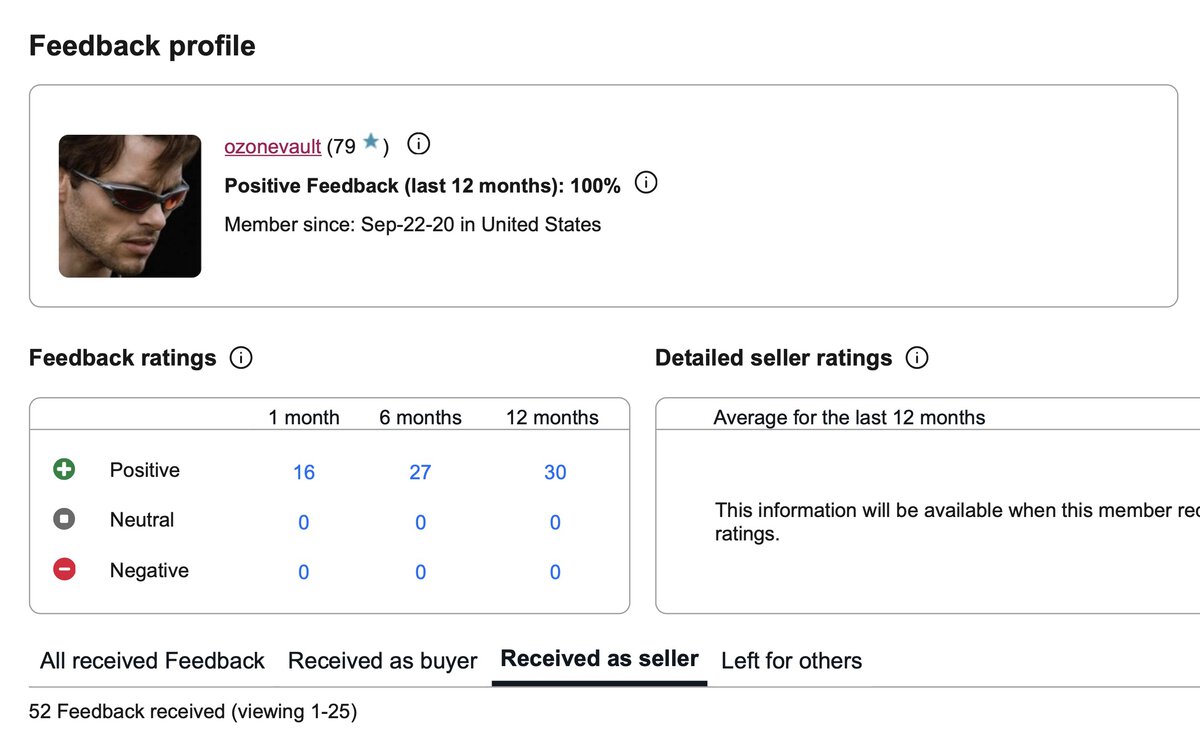Image resolution: width=1200 pixels, height=733 pixels.
Task: Switch to Received as buyer tab
Action: [382, 661]
